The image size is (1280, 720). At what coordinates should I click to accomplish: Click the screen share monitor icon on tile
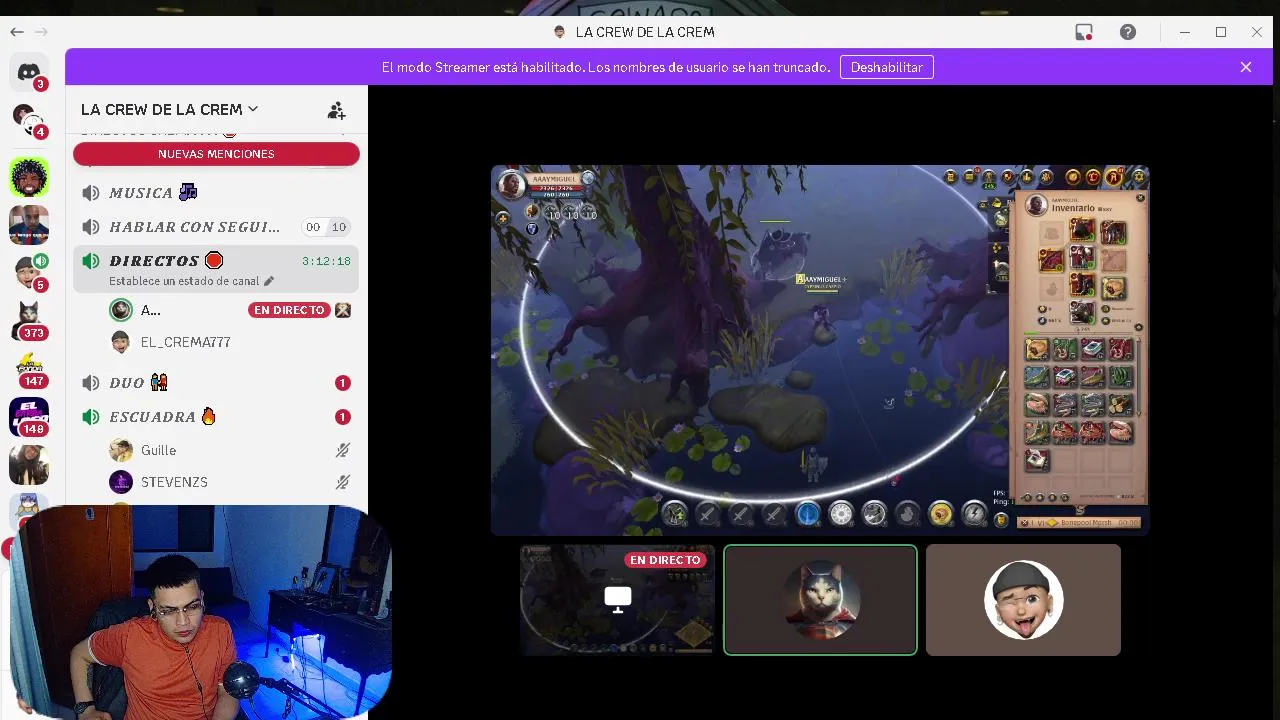(x=618, y=600)
